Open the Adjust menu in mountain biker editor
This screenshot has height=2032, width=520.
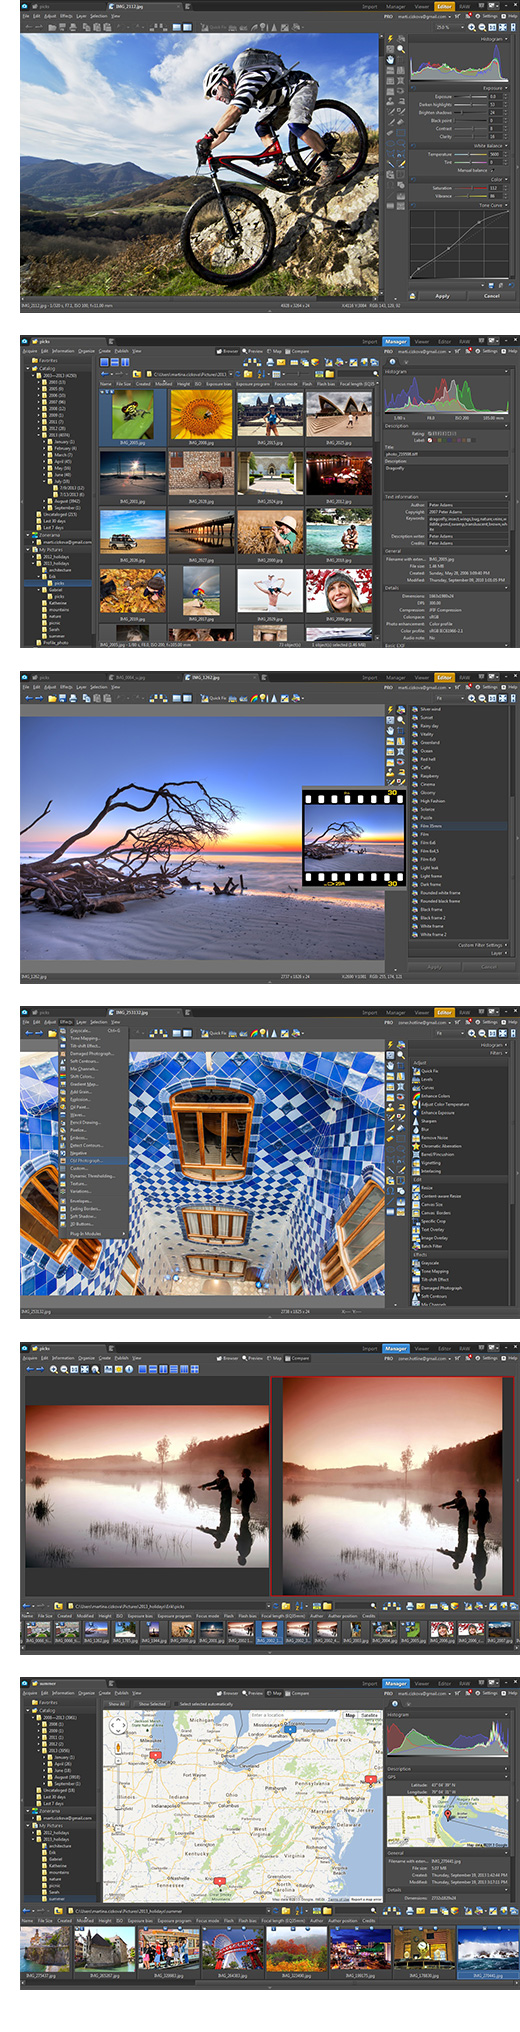(49, 16)
